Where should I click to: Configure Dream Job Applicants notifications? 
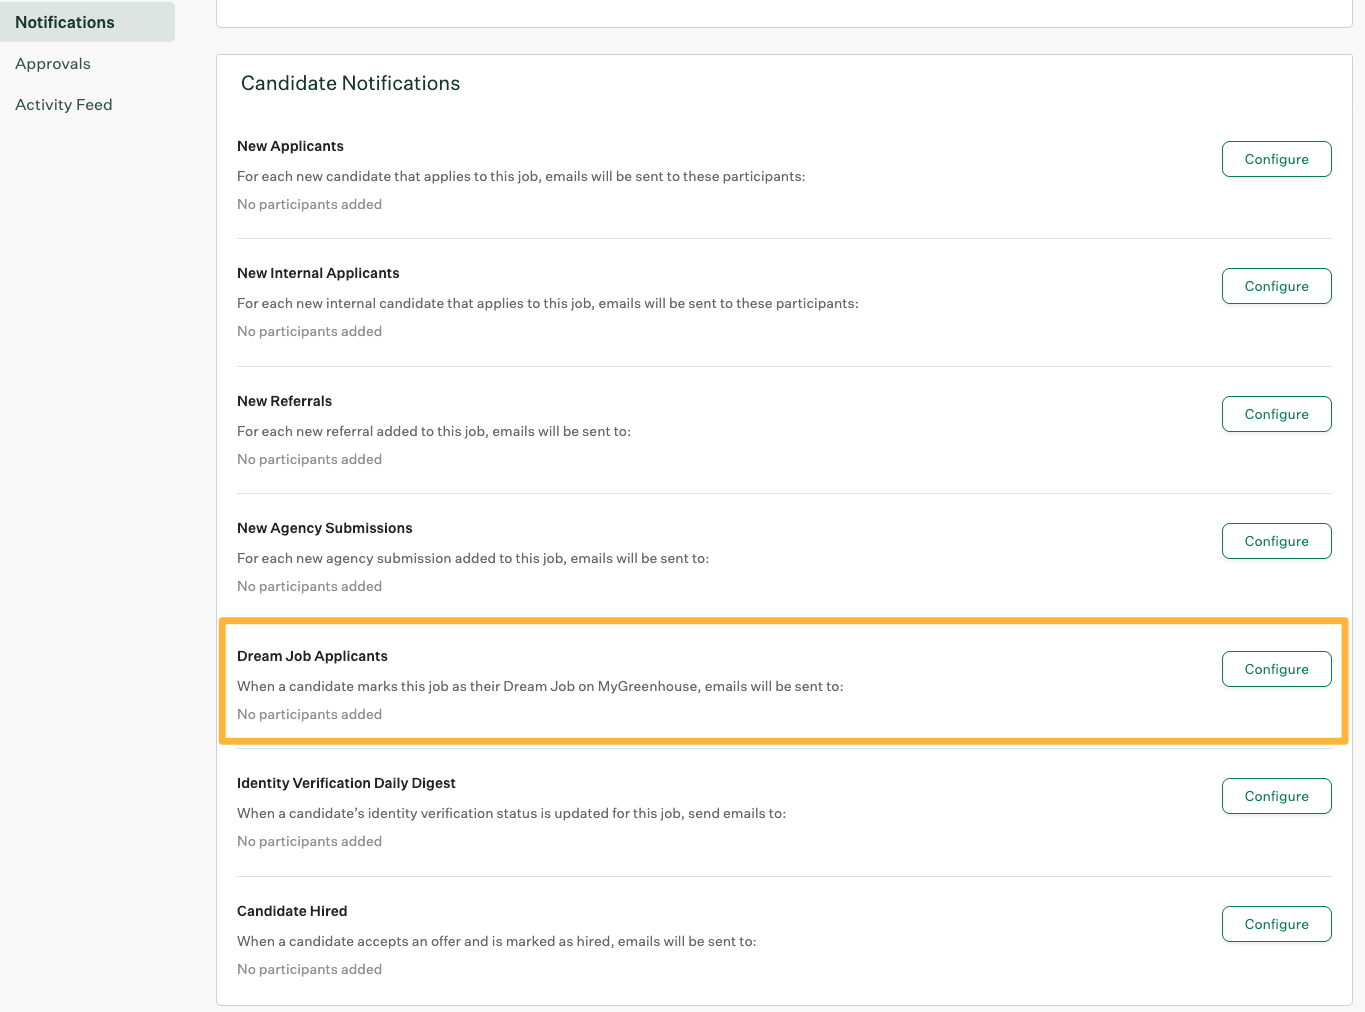click(1276, 669)
